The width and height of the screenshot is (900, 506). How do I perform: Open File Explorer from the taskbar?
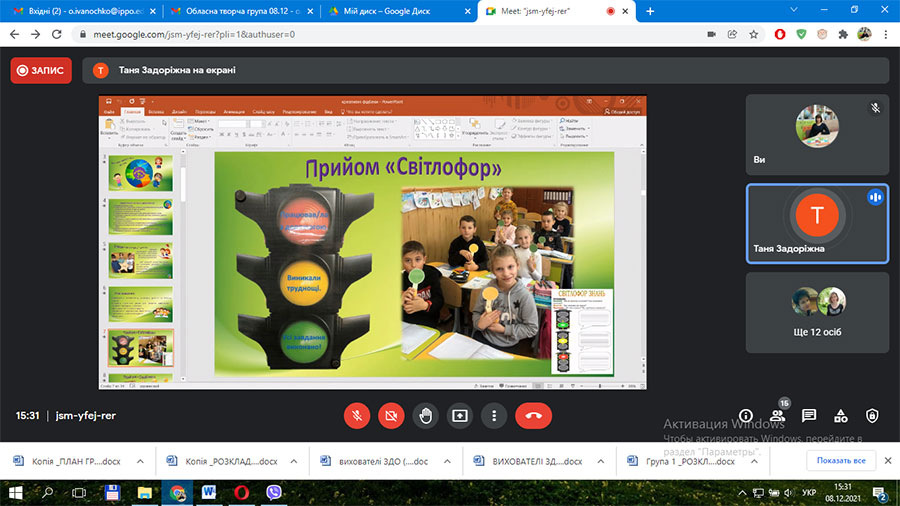pos(144,492)
